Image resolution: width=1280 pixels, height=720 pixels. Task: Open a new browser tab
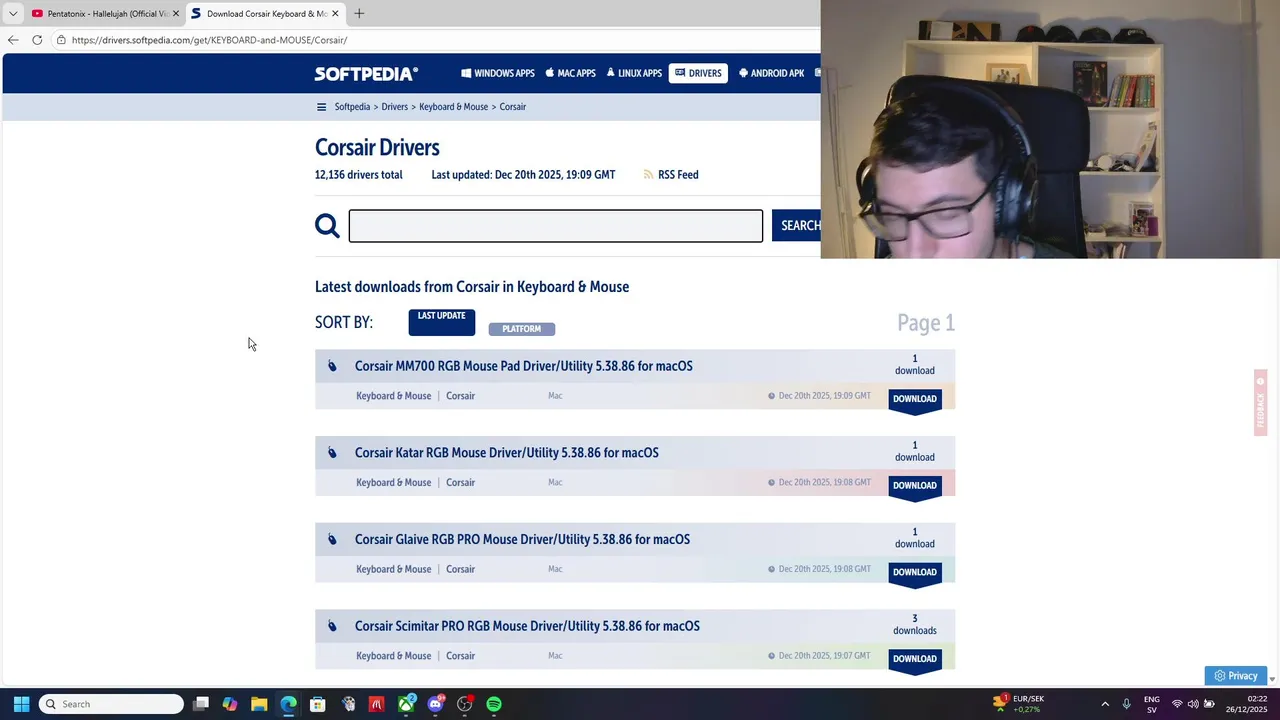(x=359, y=14)
